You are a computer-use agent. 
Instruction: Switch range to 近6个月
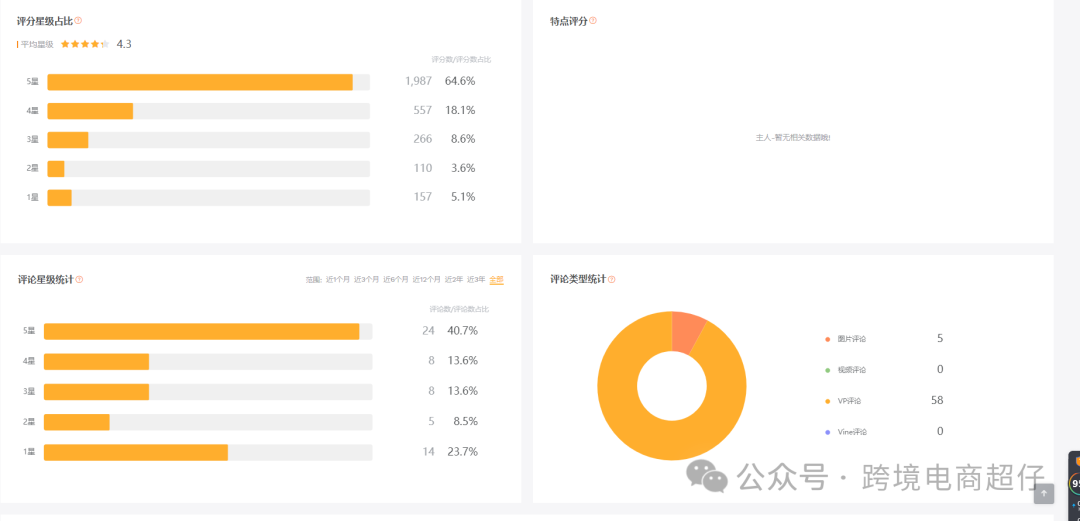(x=396, y=280)
